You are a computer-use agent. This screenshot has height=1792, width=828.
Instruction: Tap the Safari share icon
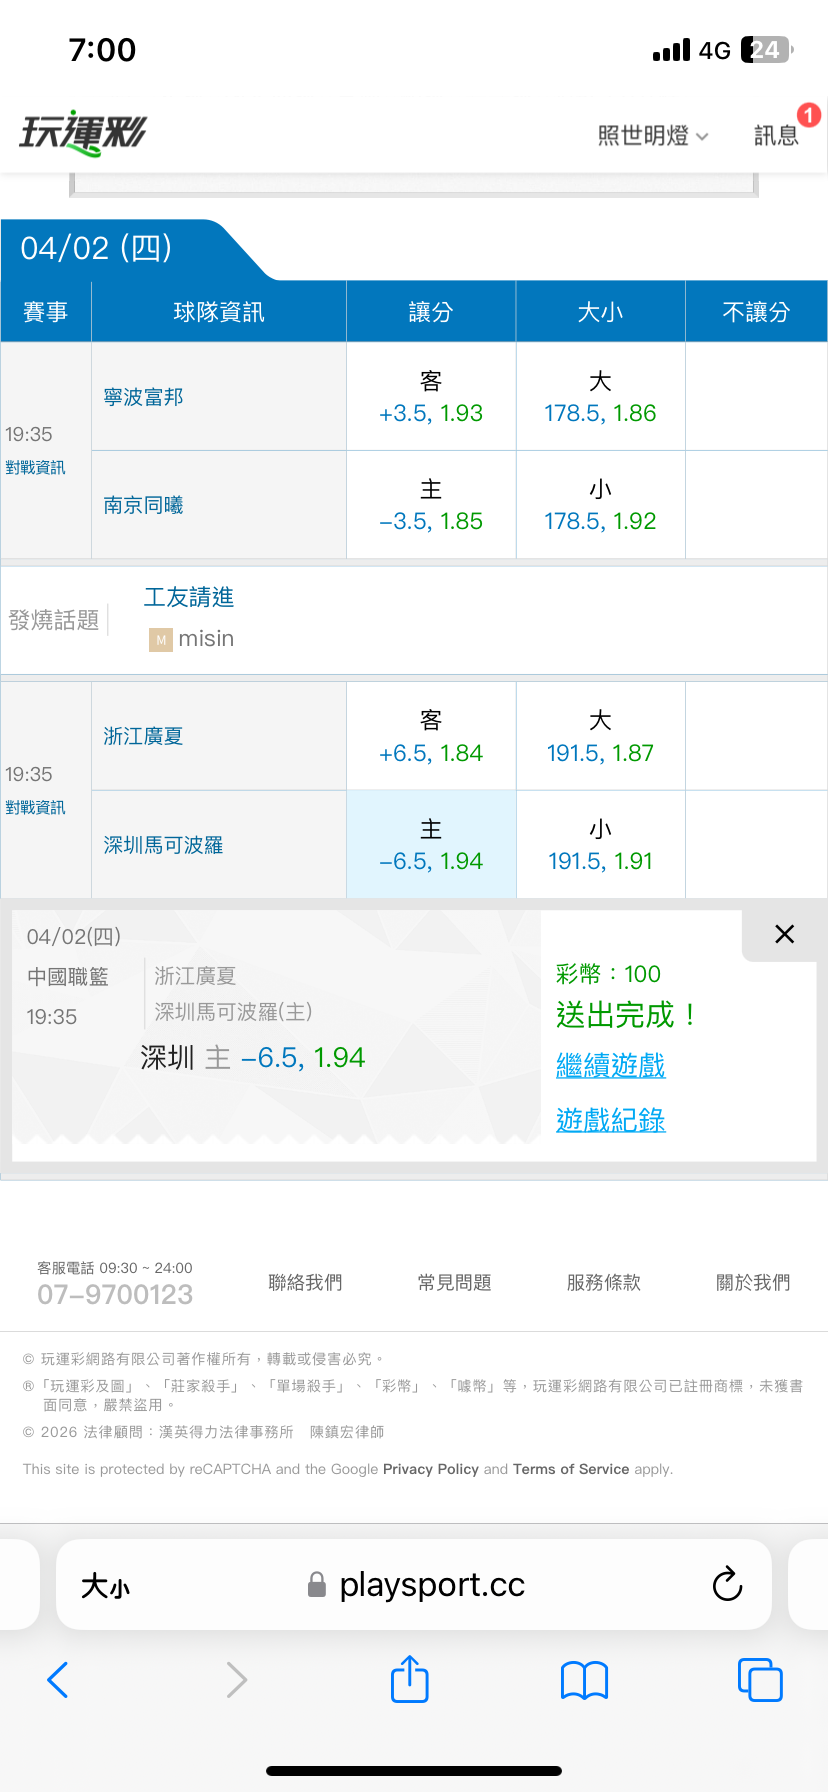coord(410,1680)
